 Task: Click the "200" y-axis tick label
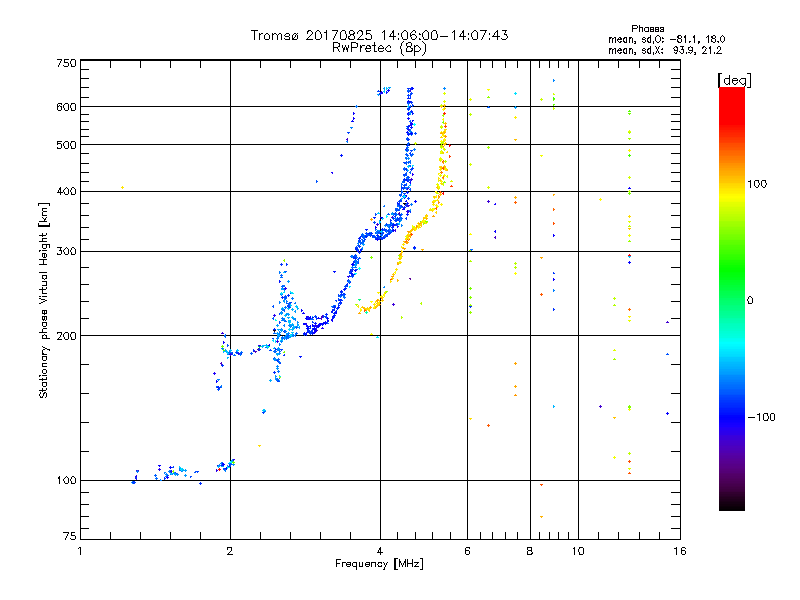point(66,336)
